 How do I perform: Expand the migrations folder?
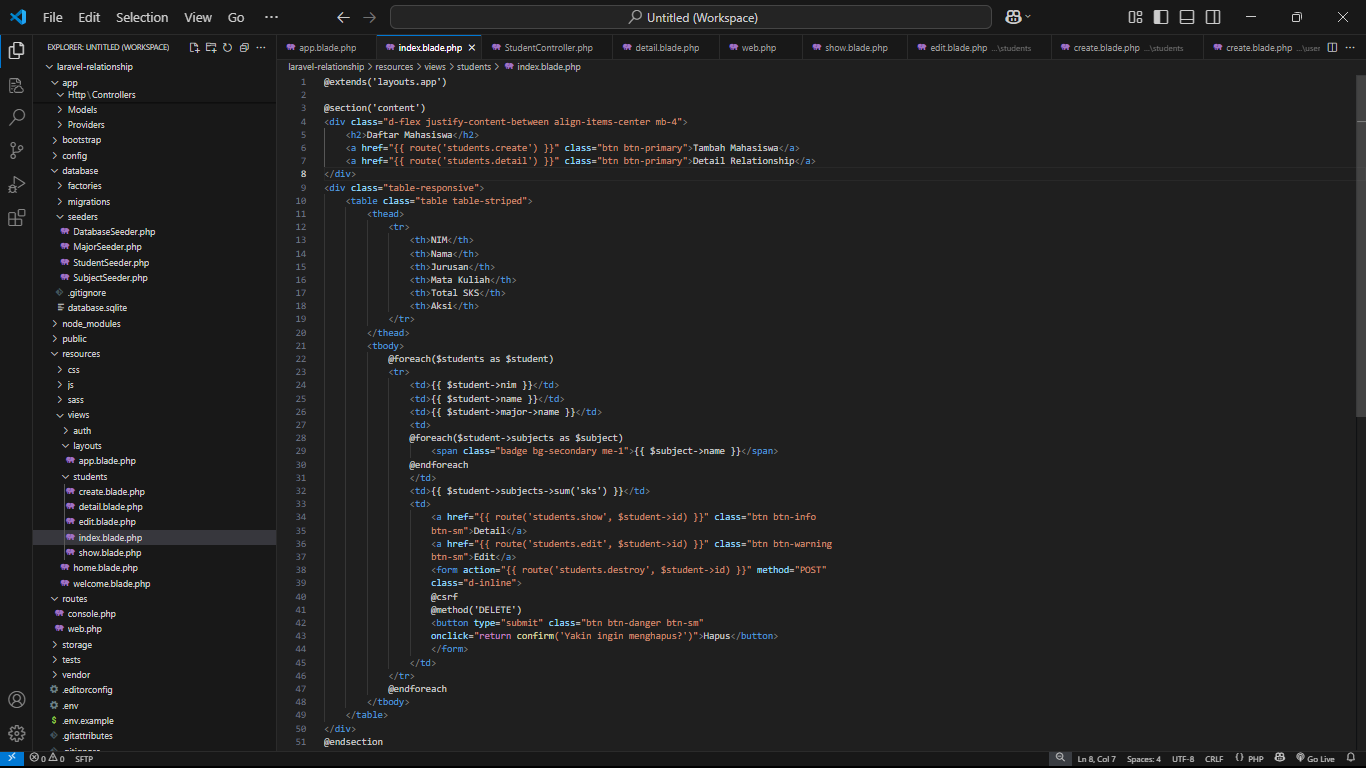coord(89,201)
